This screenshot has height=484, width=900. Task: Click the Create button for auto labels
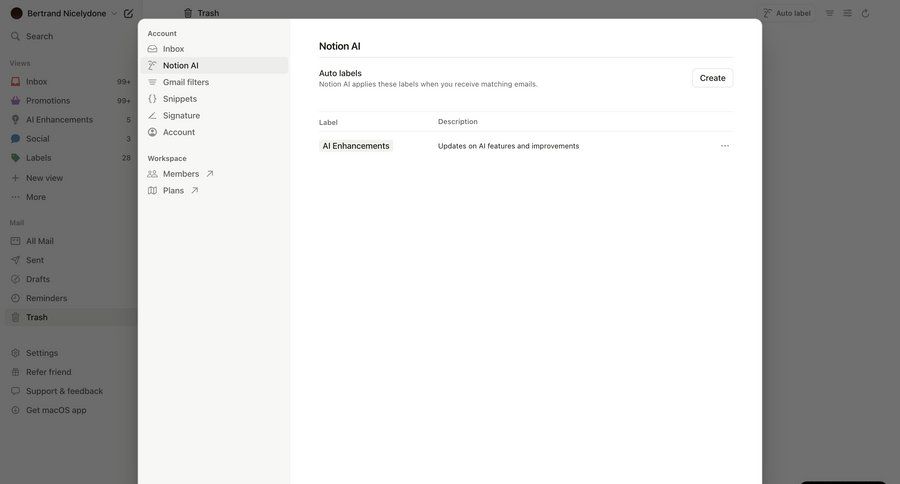pyautogui.click(x=712, y=78)
